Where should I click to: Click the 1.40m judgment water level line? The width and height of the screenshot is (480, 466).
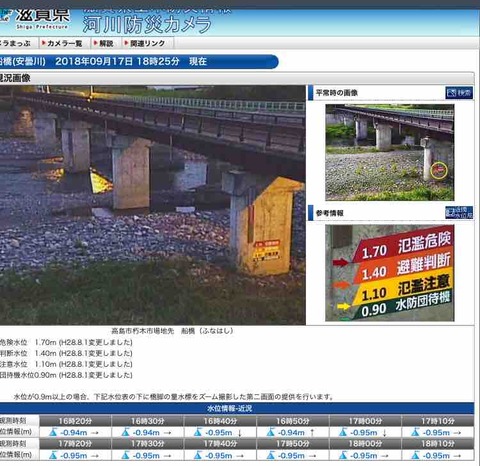pos(66,353)
